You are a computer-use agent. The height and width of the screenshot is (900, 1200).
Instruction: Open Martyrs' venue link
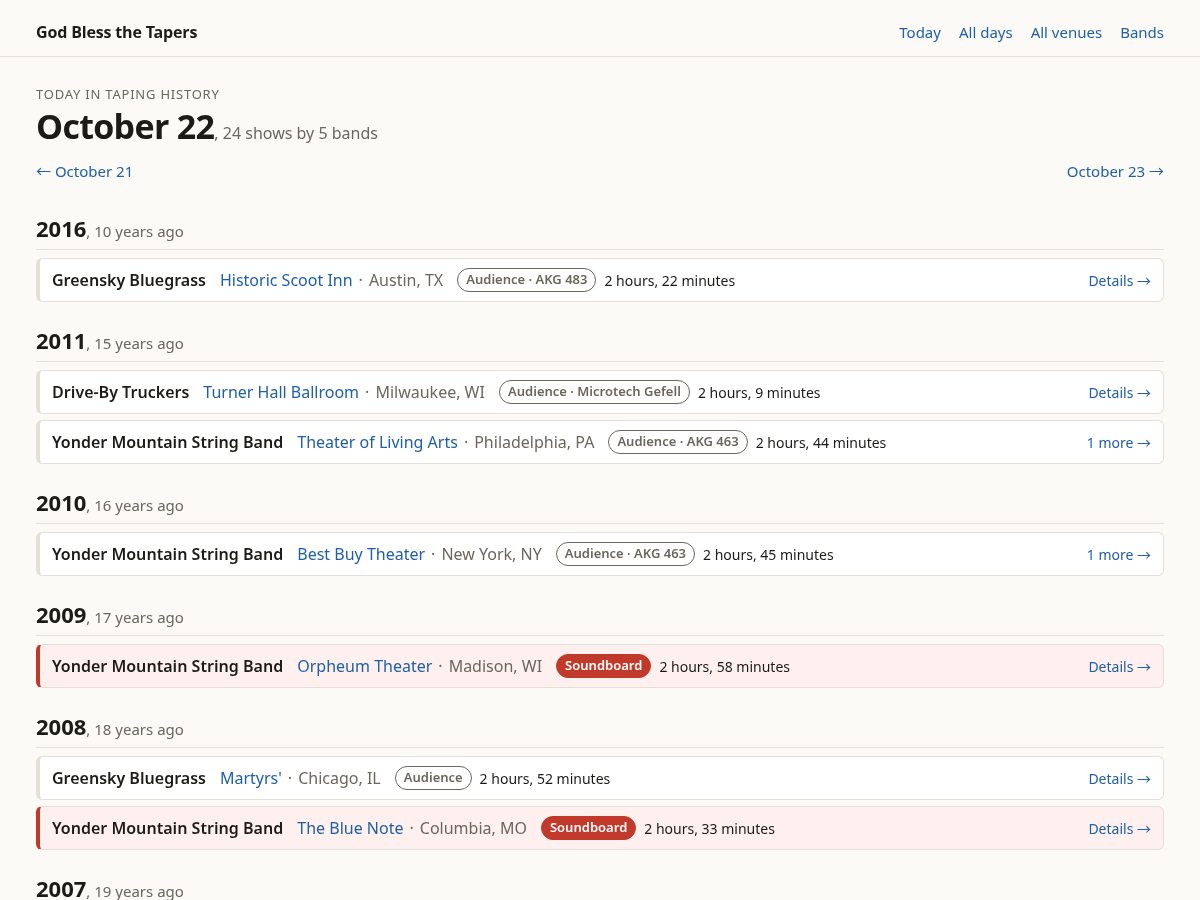[251, 778]
